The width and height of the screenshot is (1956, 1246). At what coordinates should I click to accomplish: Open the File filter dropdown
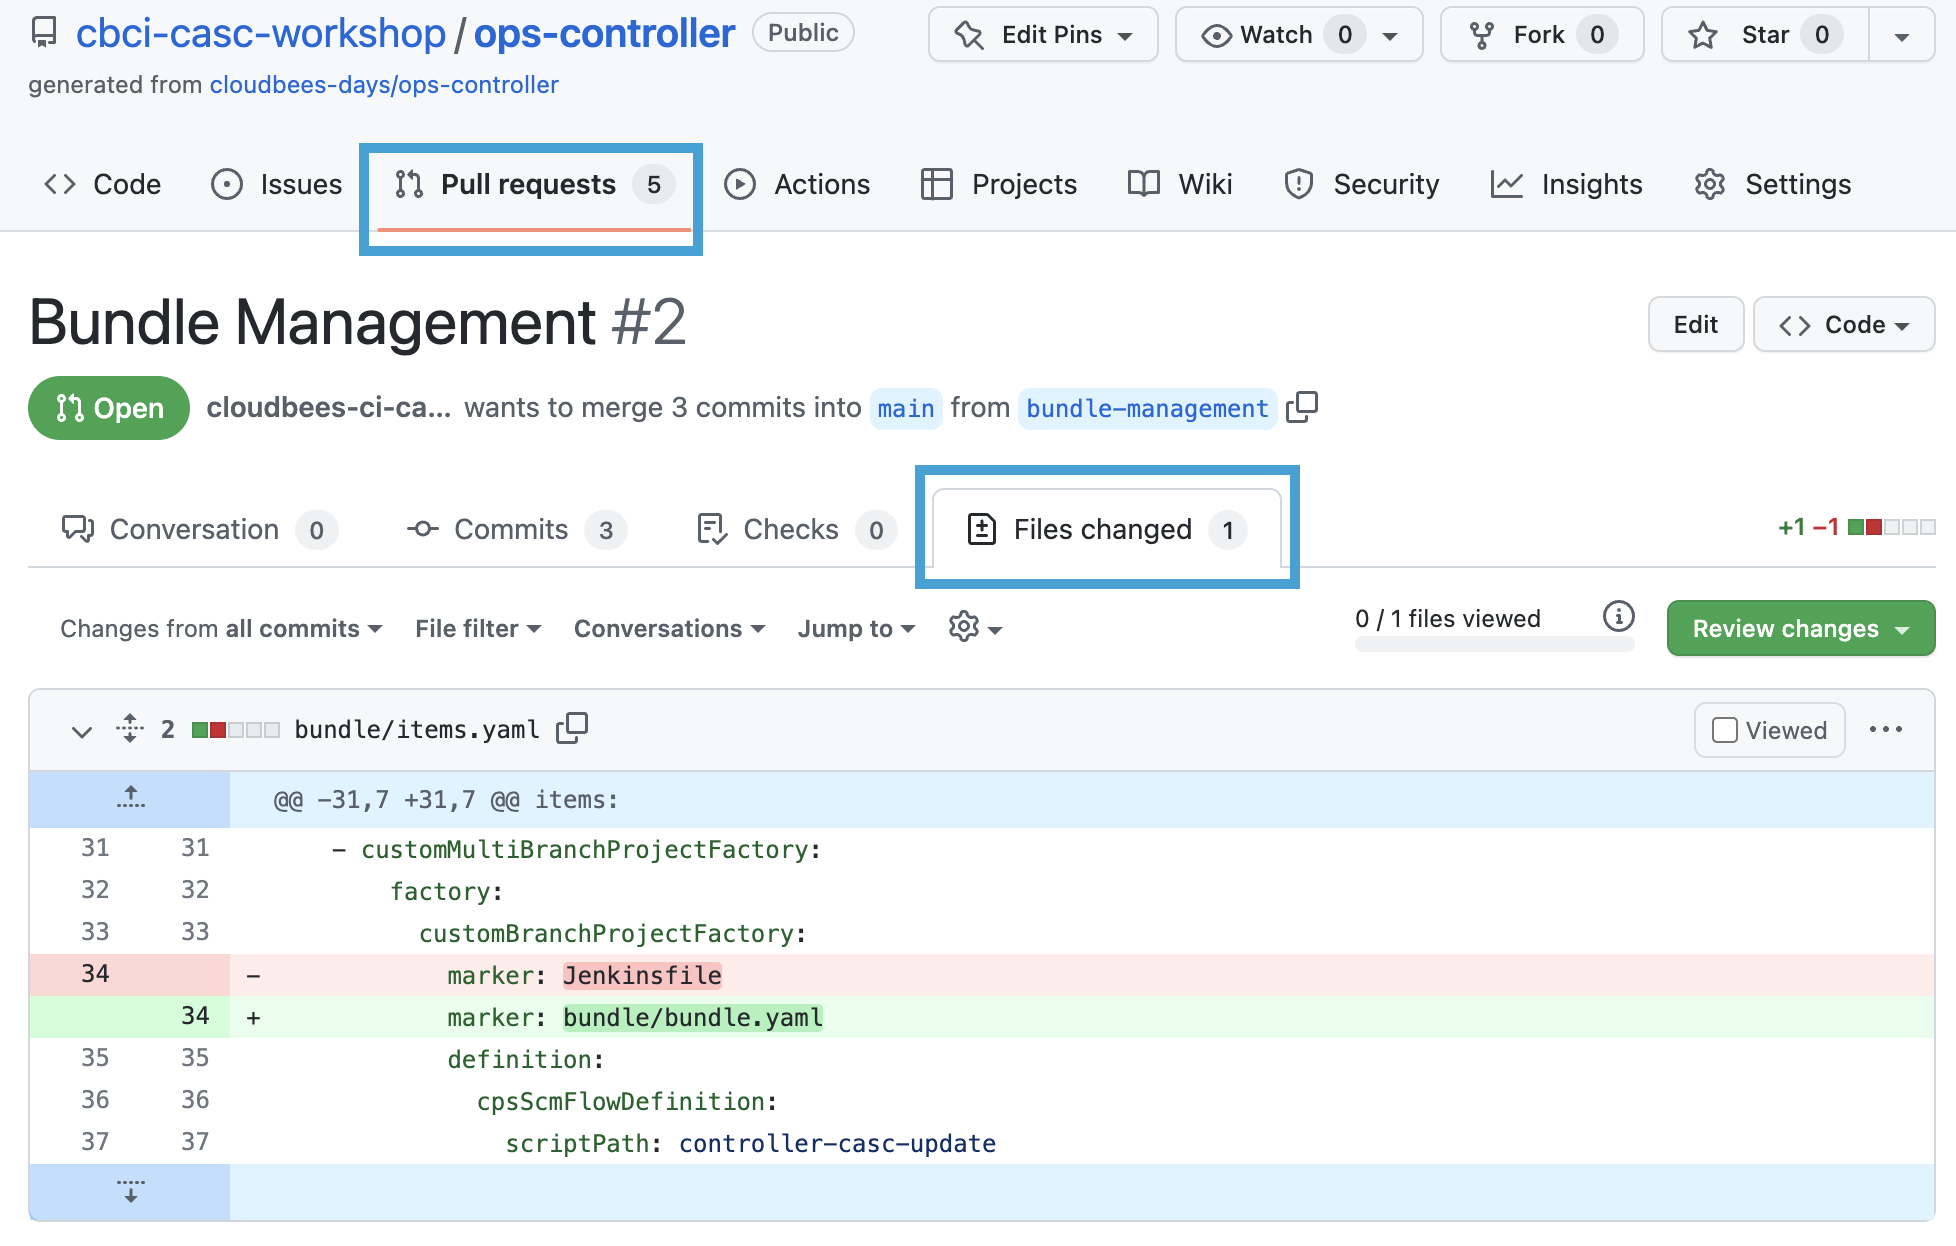(x=478, y=628)
